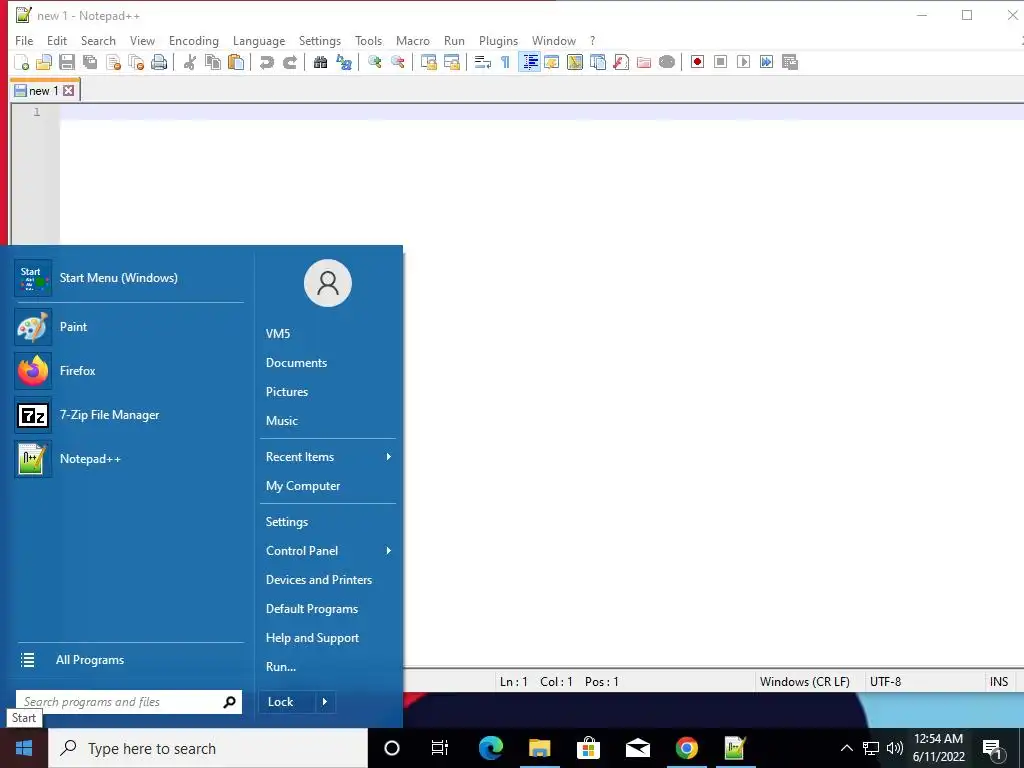Viewport: 1024px width, 768px height.
Task: Click the Redo arrow icon
Action: point(289,62)
